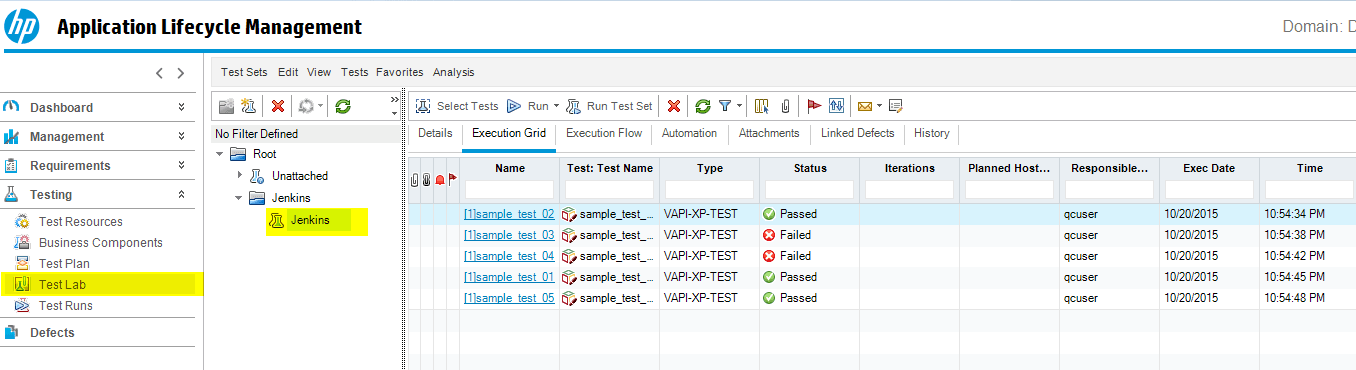1356x370 pixels.
Task: Expand the Unattached tree node
Action: 239,175
